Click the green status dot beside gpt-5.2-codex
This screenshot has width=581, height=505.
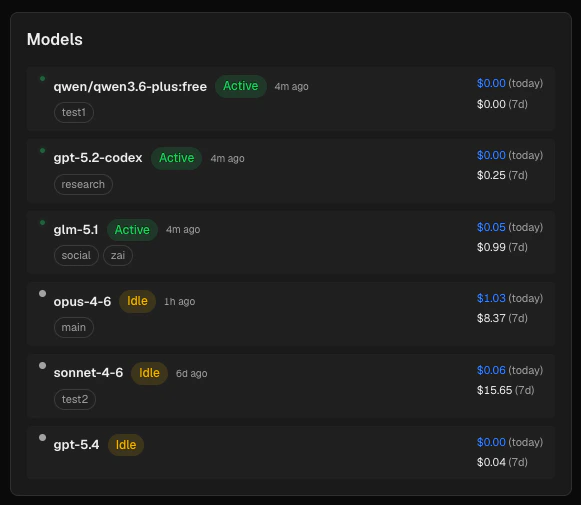[x=42, y=150]
